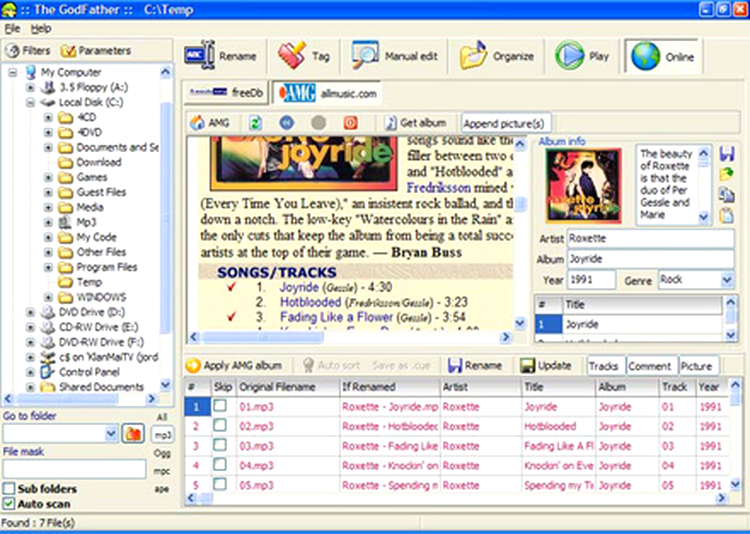
Task: Toggle Skip checkbox for 03.mp3
Action: (x=220, y=445)
